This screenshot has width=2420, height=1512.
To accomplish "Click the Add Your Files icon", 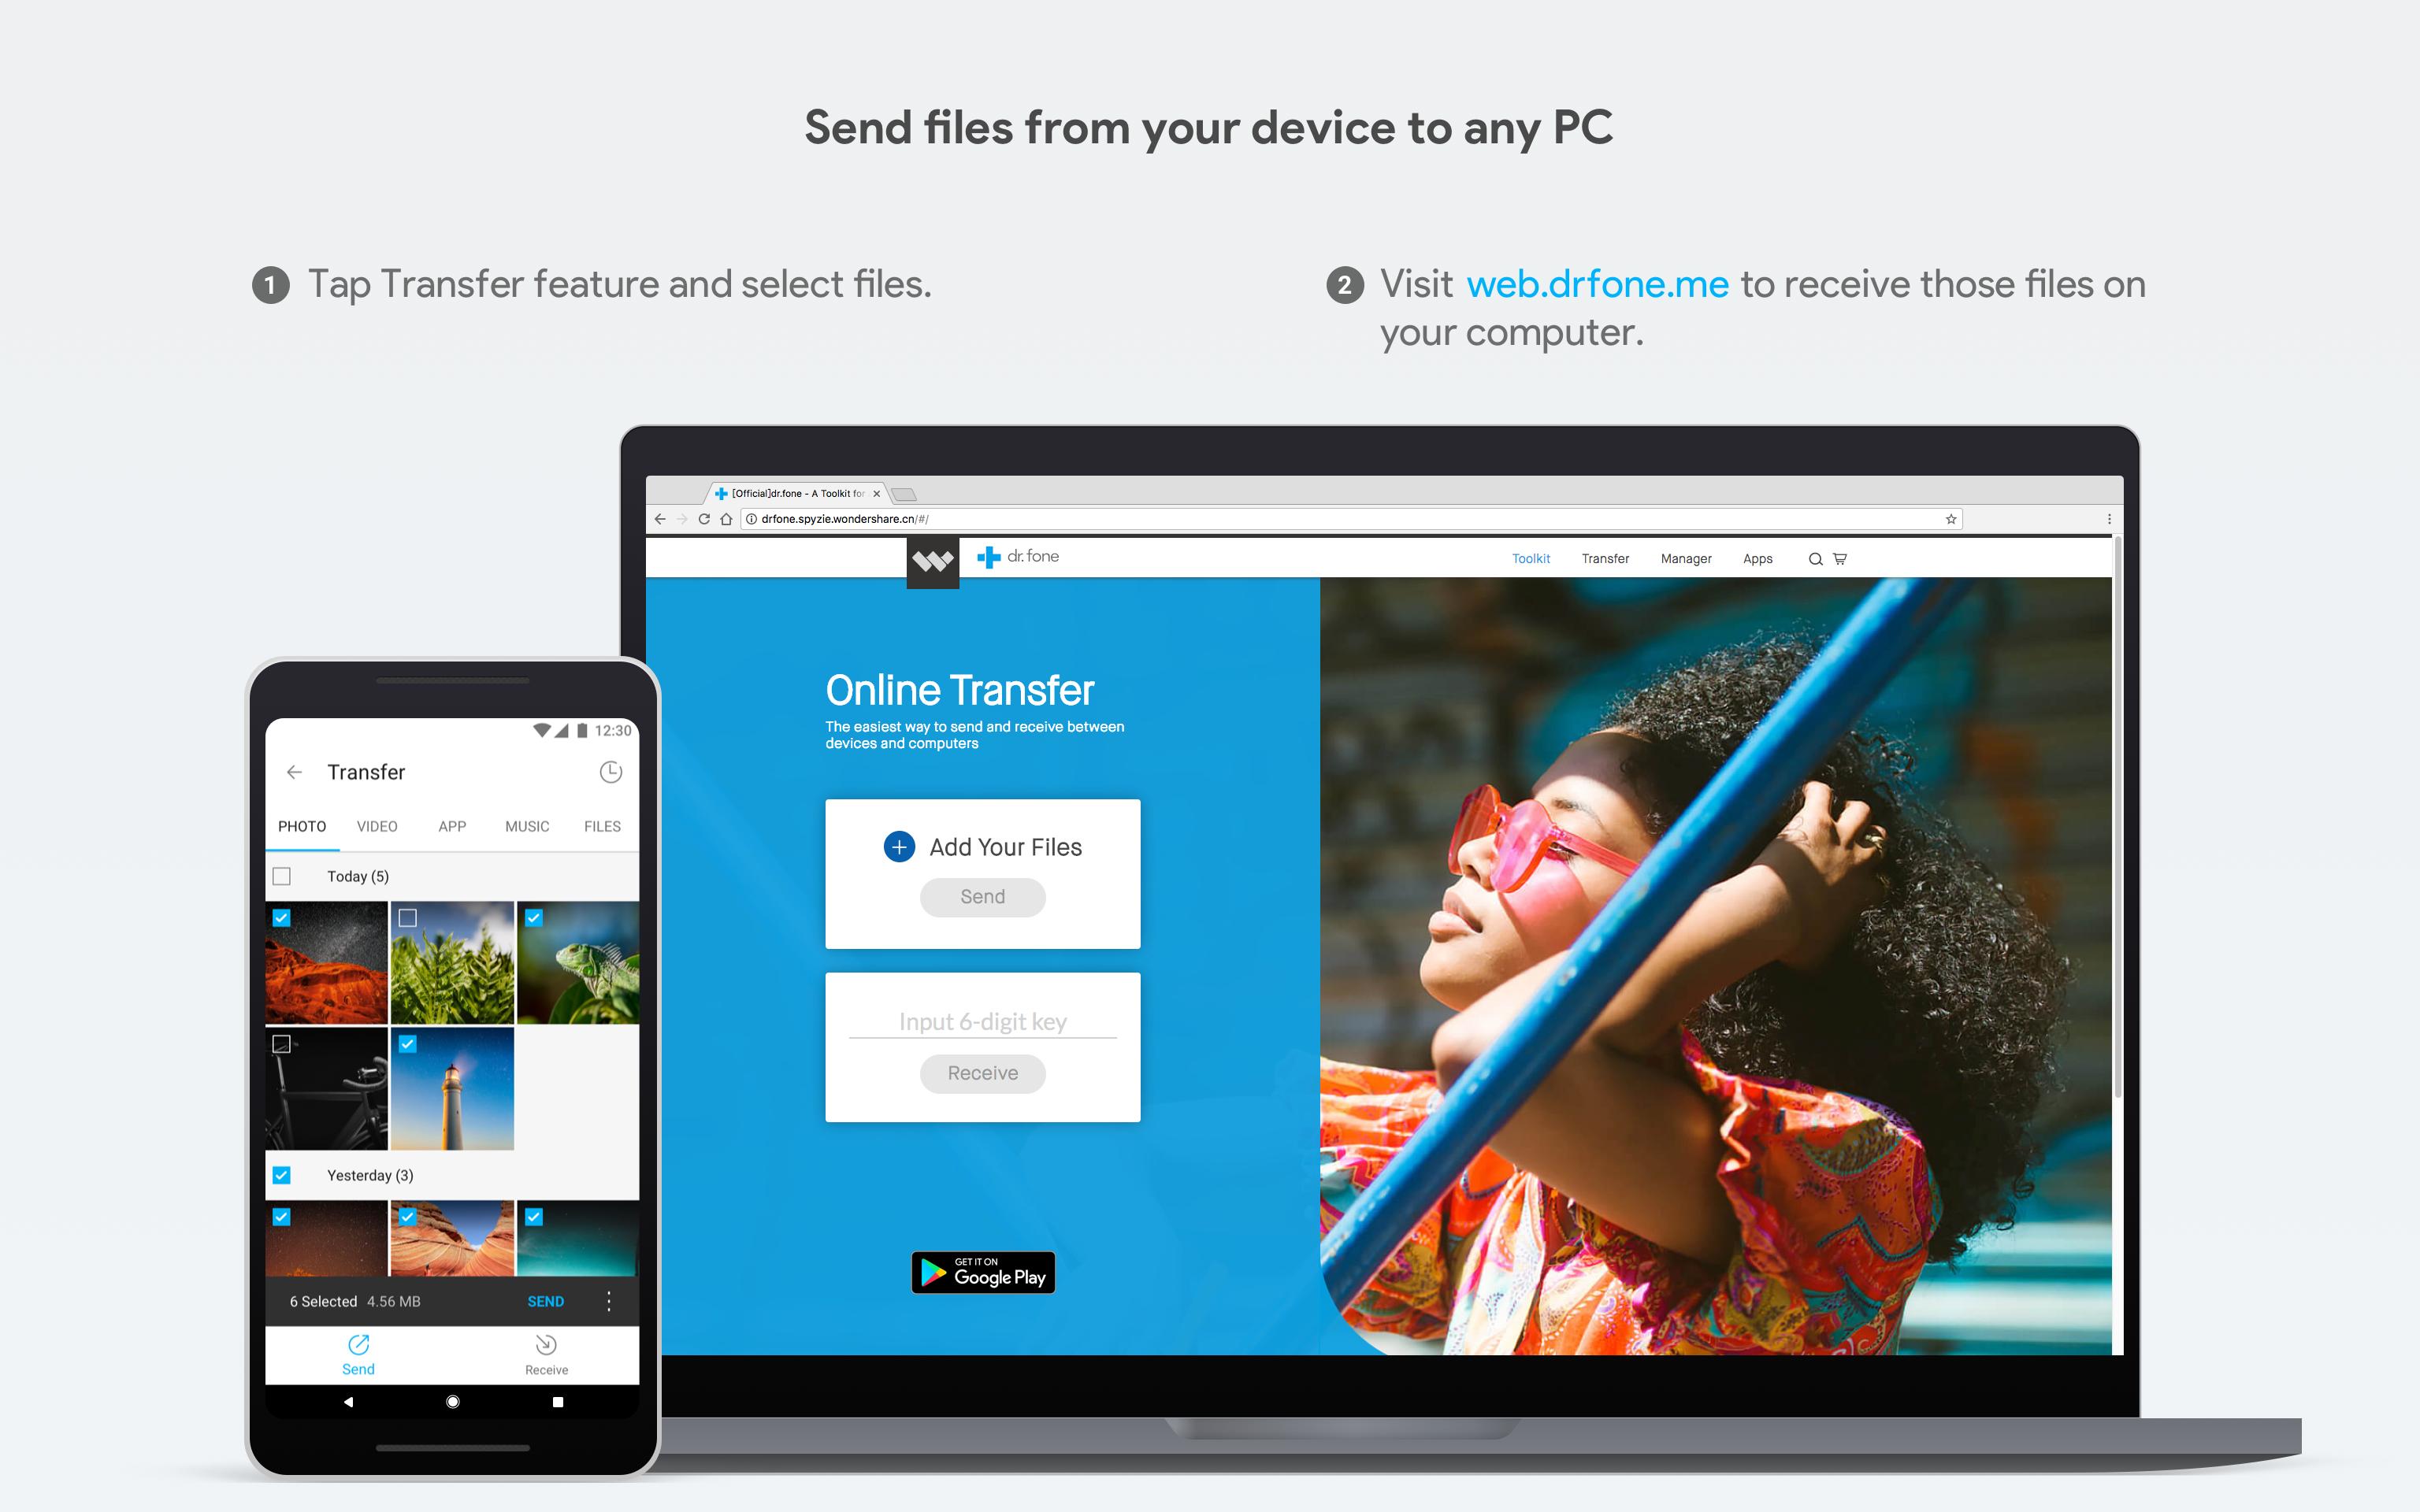I will (900, 847).
